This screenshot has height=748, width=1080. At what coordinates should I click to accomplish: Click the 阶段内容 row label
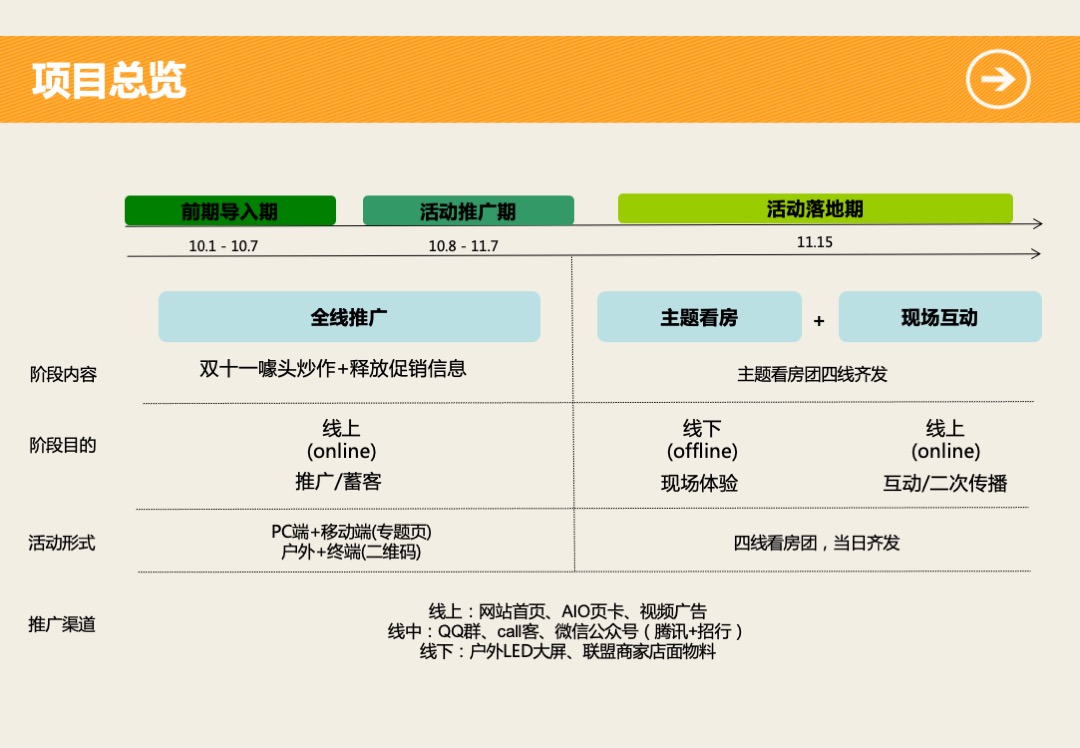click(x=61, y=373)
